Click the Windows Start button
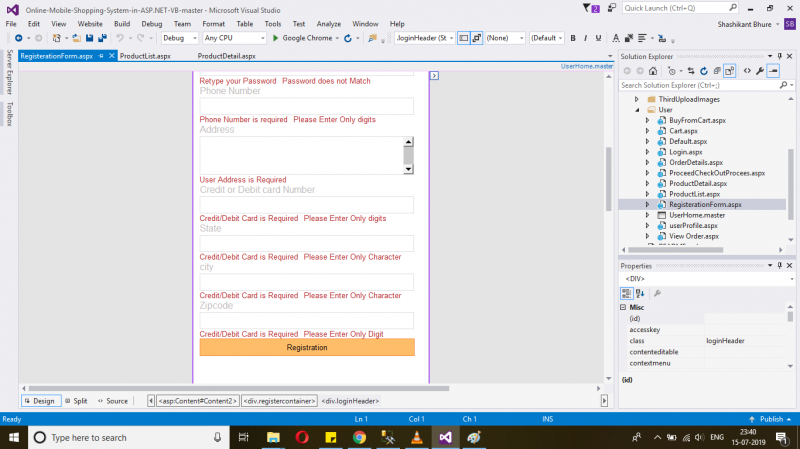800x449 pixels. tap(14, 437)
